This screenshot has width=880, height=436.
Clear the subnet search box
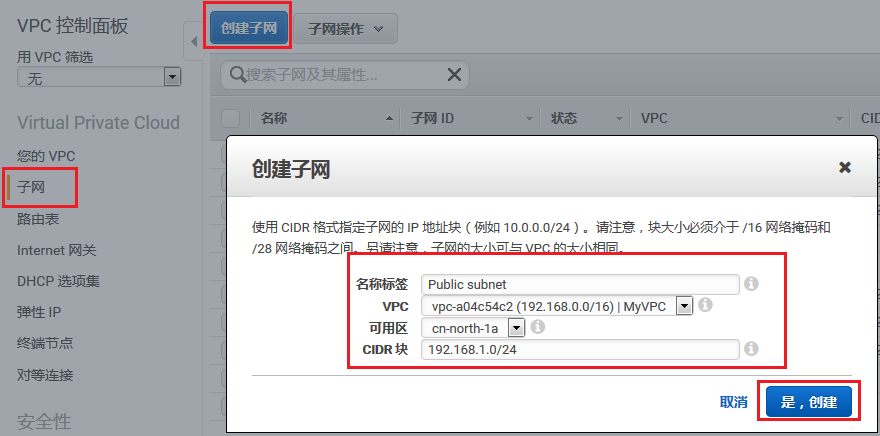point(455,74)
